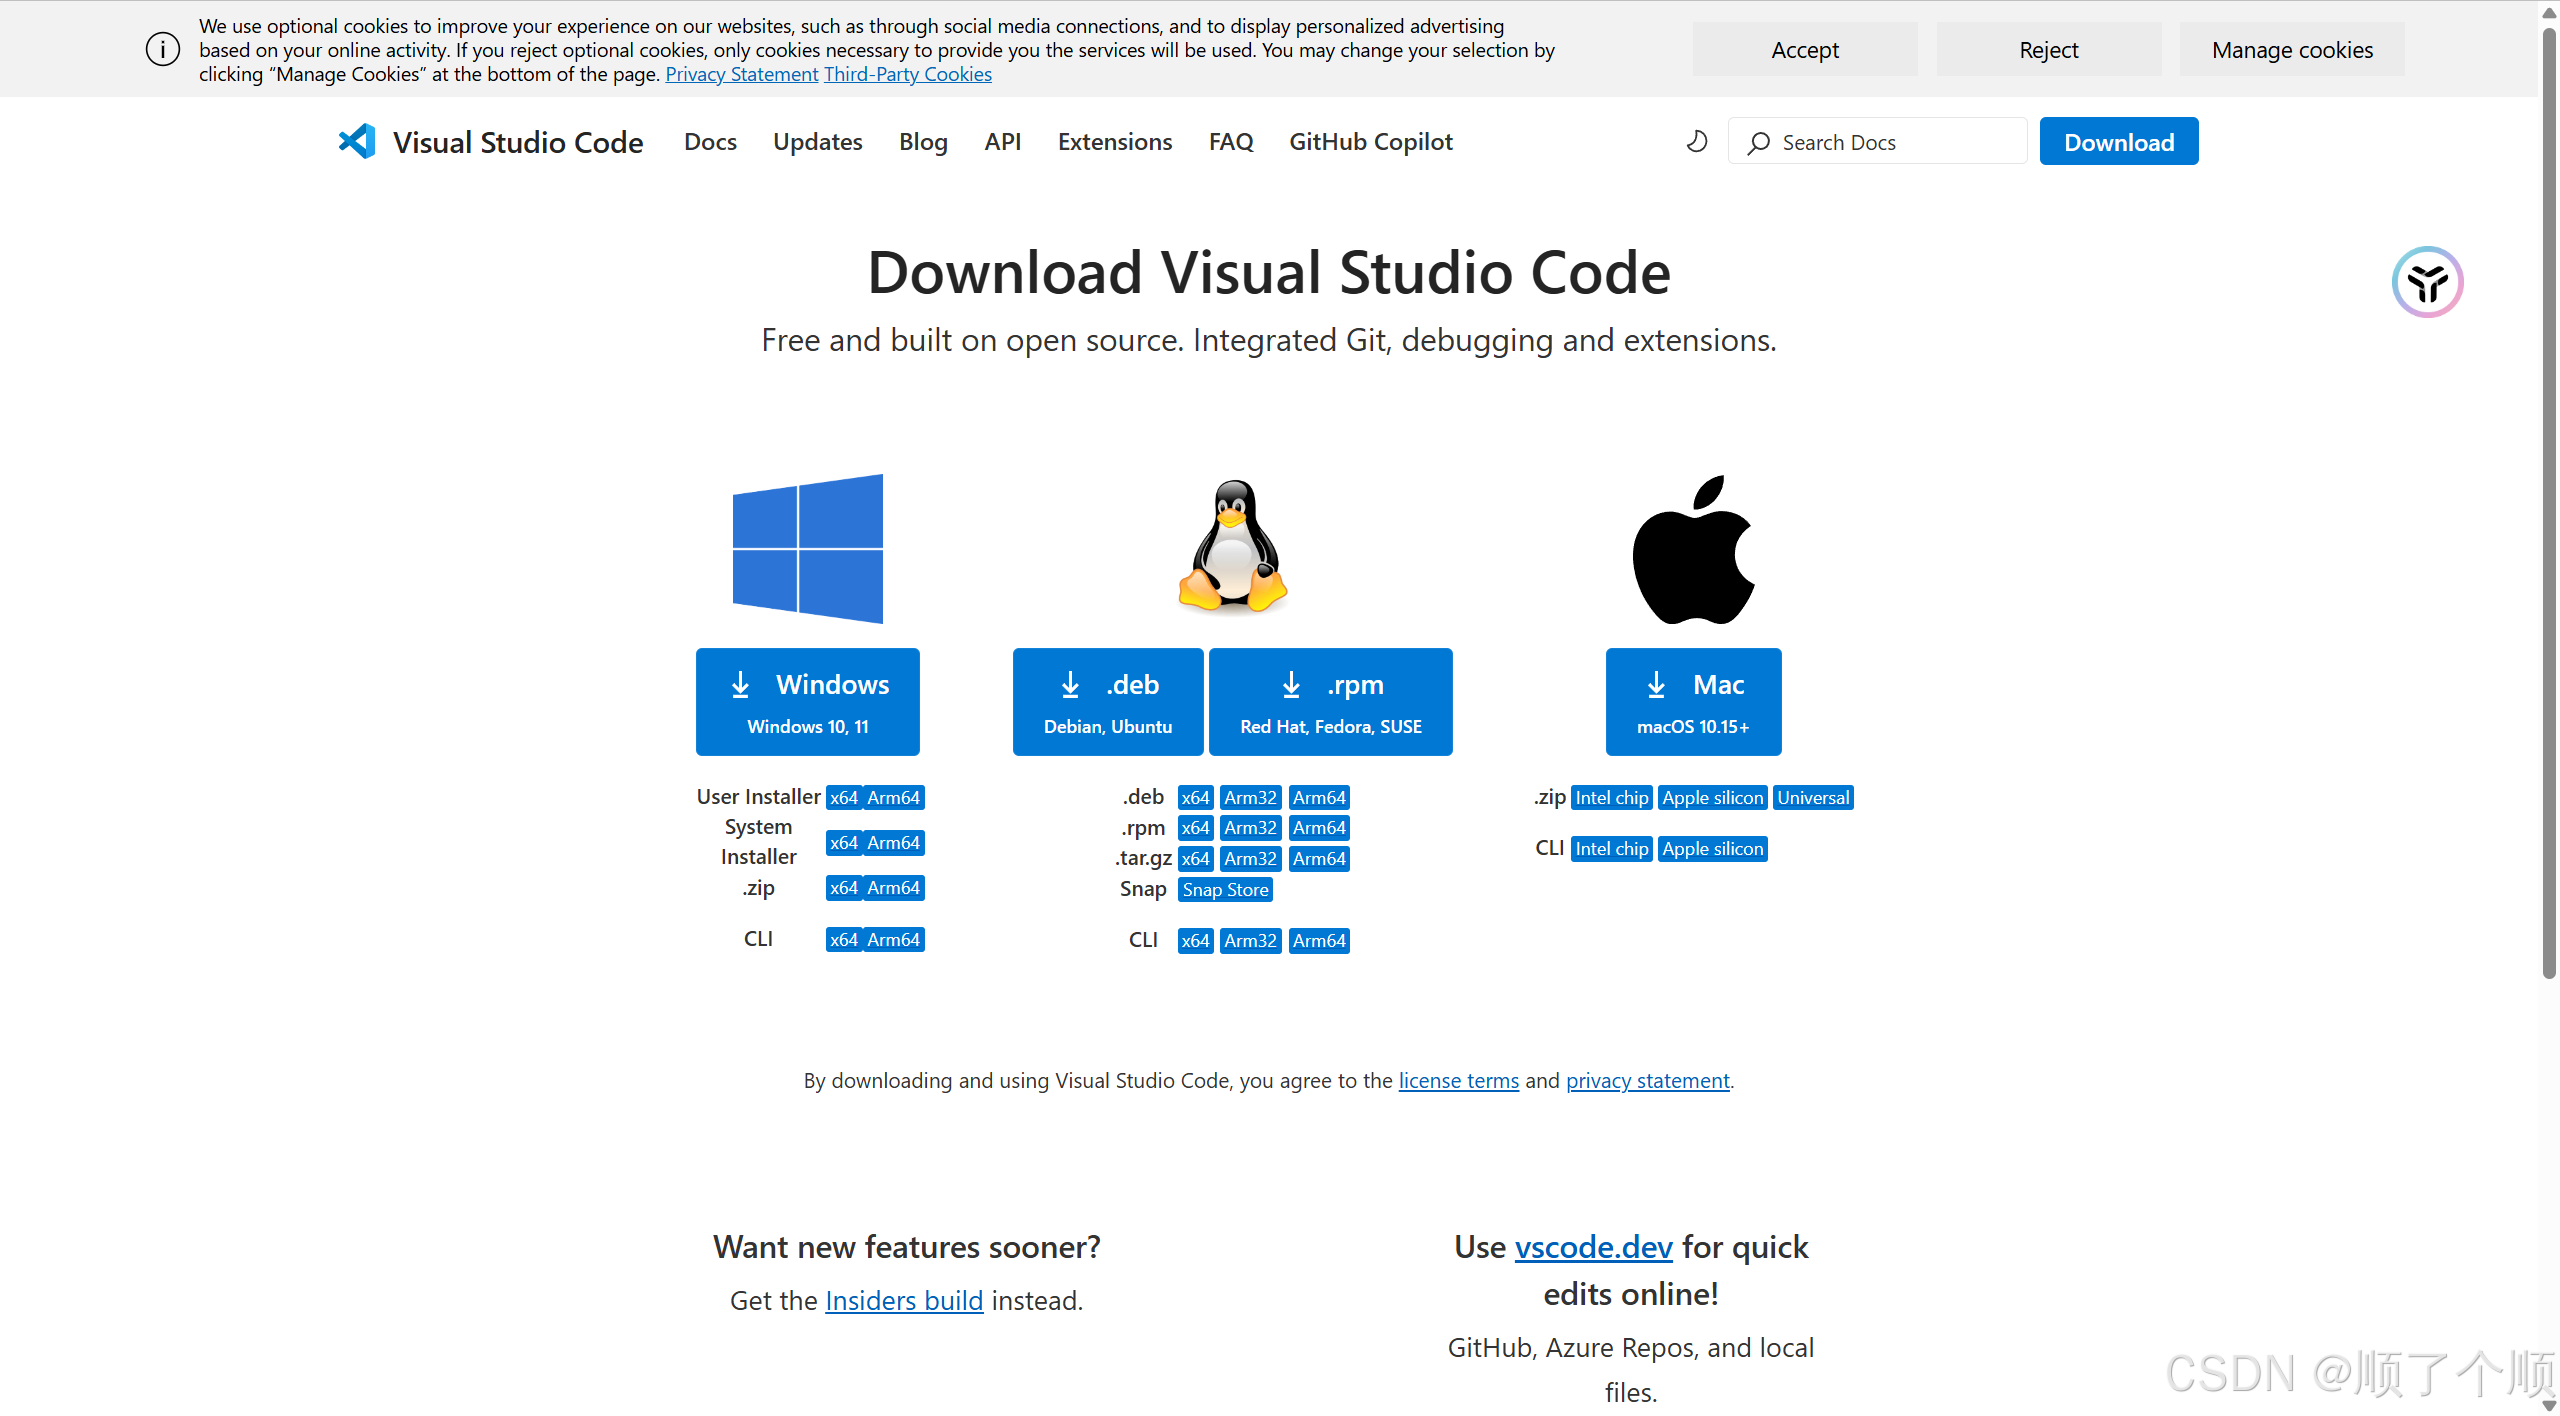Select Linux .rpm Arm64 download
The height and width of the screenshot is (1416, 2560).
coord(1319,827)
